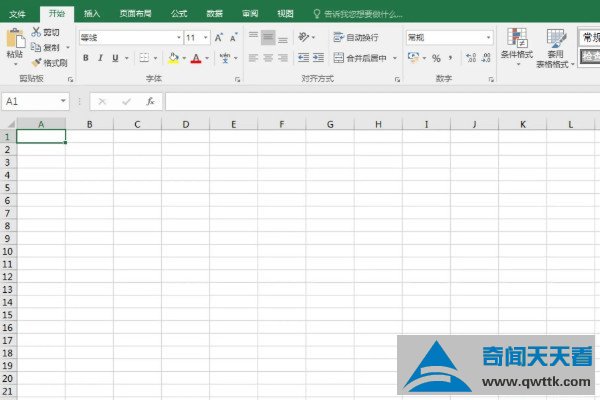
Task: Increase font size with the larger A icon
Action: [218, 37]
